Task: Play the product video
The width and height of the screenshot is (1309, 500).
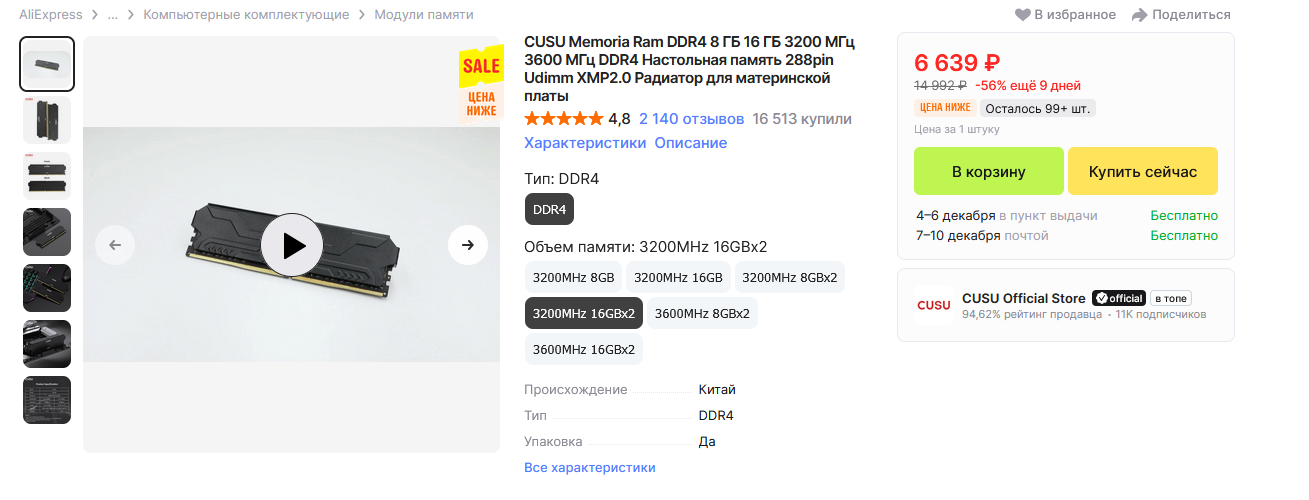Action: point(291,245)
